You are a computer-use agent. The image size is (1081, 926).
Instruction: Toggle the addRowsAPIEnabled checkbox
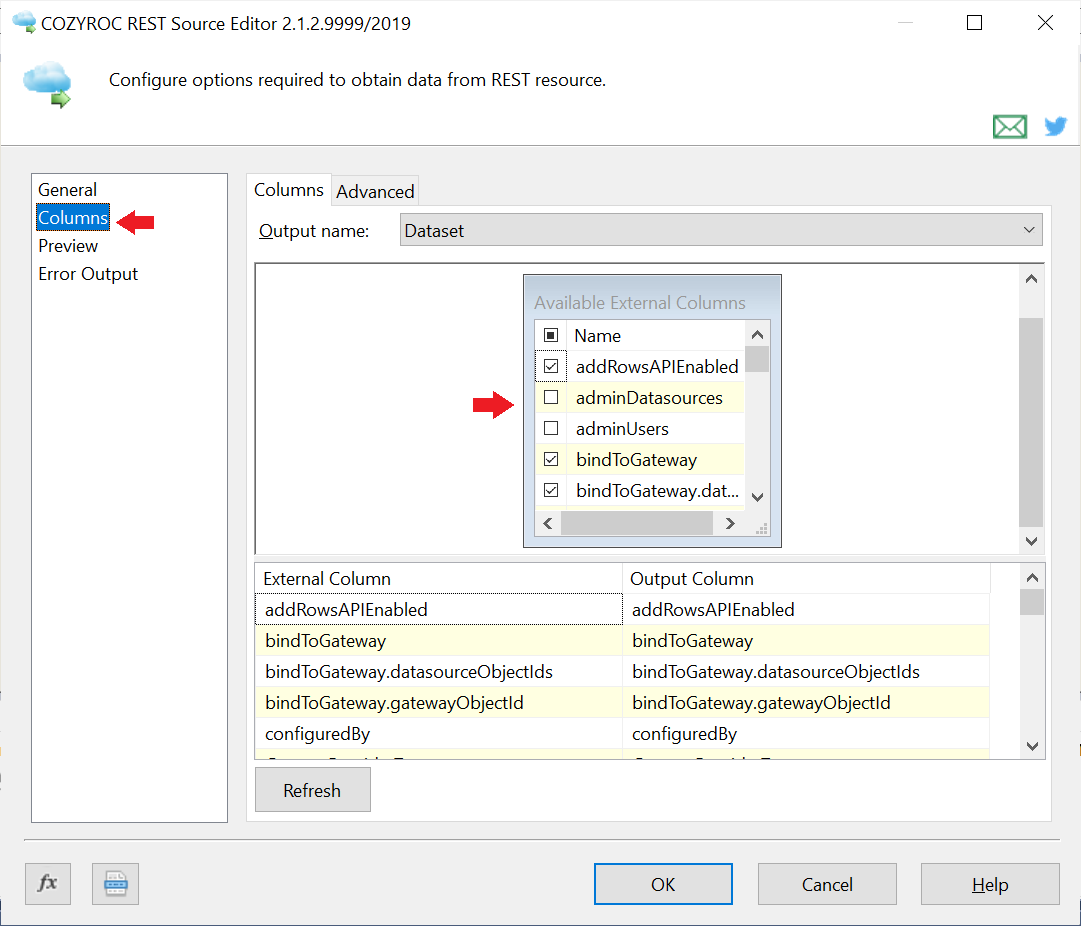(x=551, y=366)
